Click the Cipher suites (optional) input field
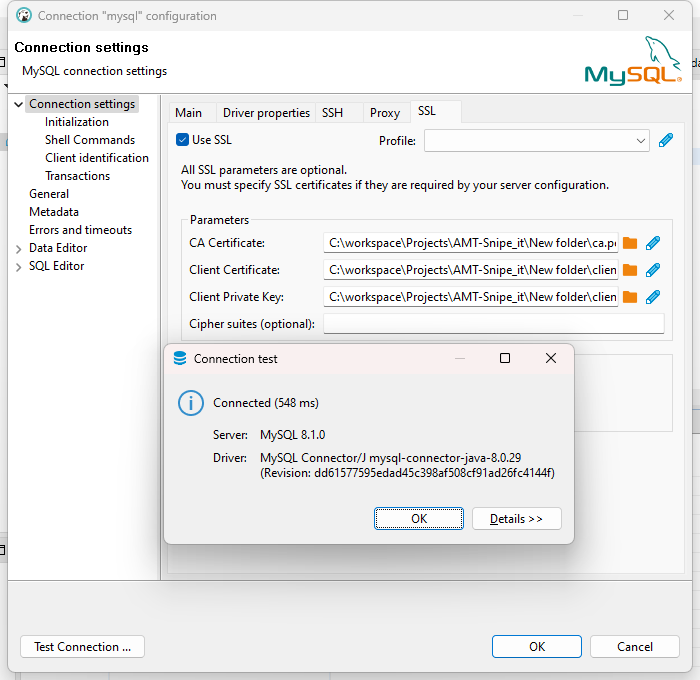This screenshot has height=680, width=700. 494,324
